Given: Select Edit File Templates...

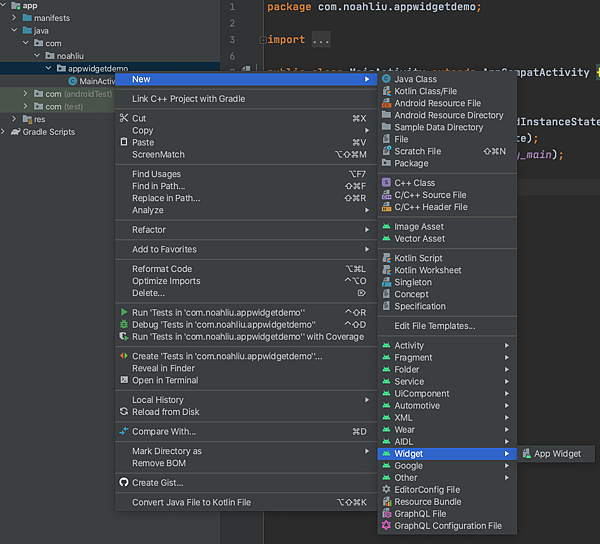Looking at the screenshot, I should 447,326.
